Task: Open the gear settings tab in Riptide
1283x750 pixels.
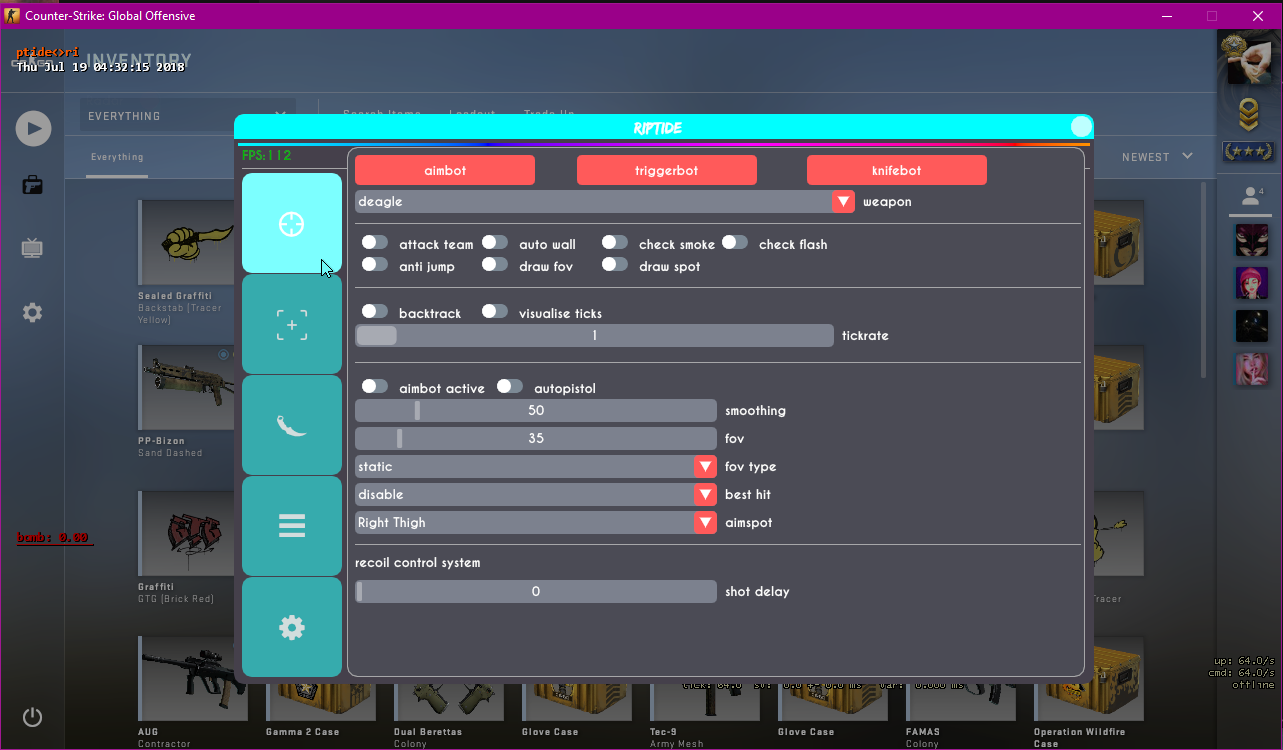Action: pyautogui.click(x=292, y=627)
